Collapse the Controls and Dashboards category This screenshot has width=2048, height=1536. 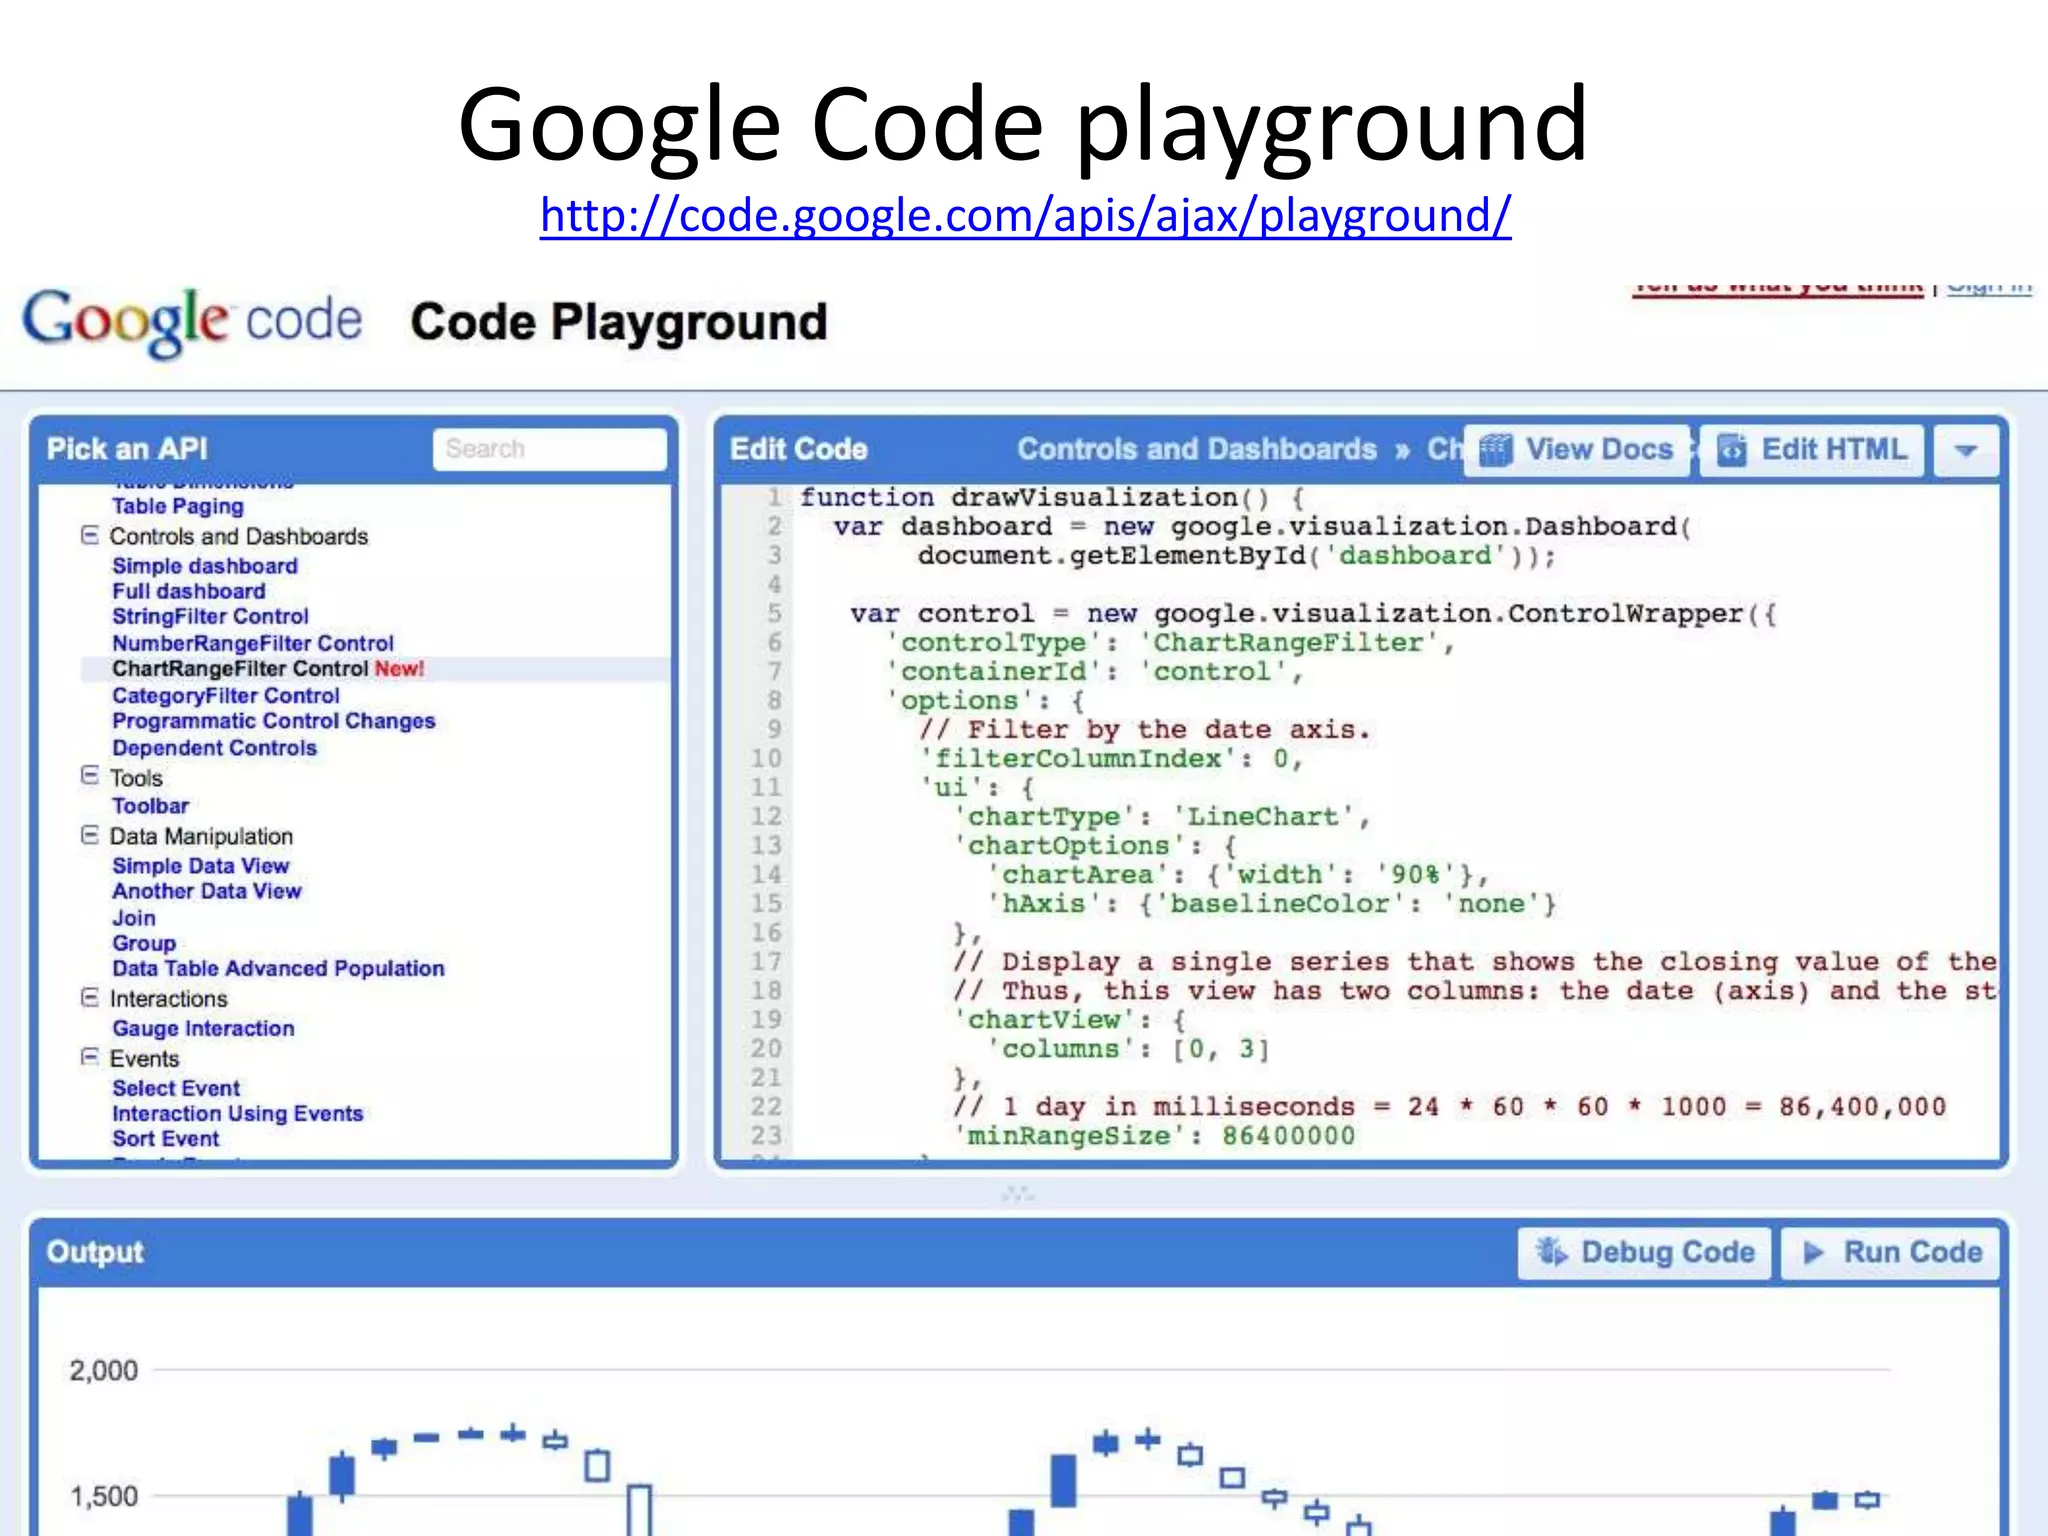pos(90,535)
